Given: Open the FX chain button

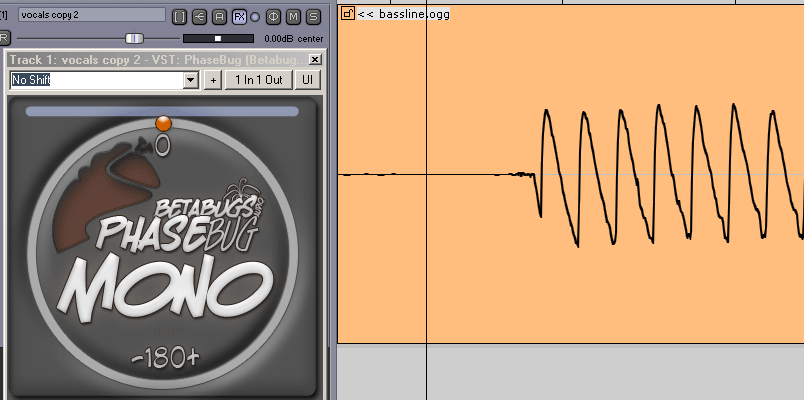Looking at the screenshot, I should coord(239,17).
